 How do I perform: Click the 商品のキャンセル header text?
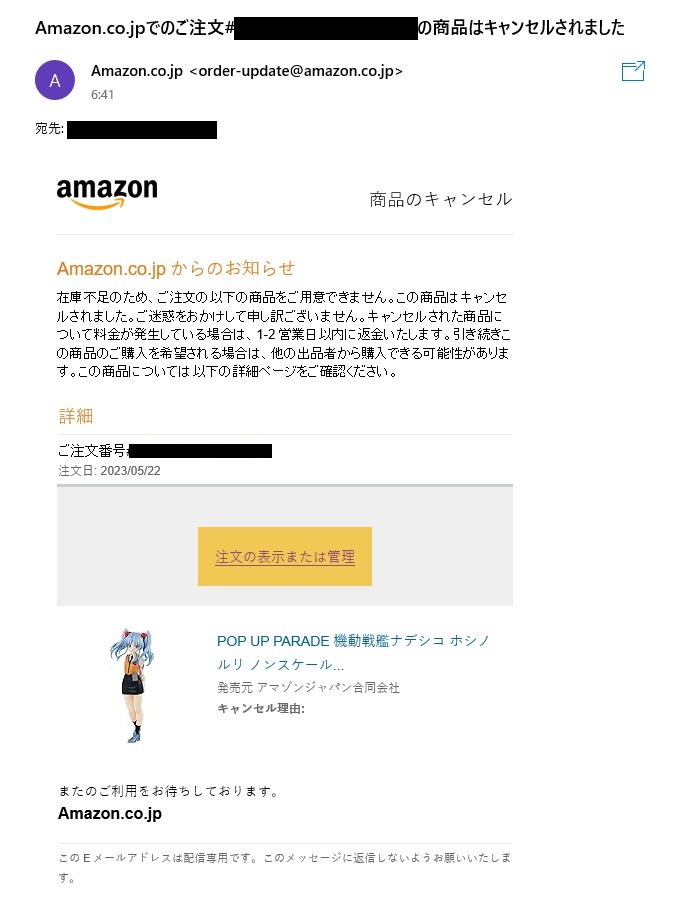[x=441, y=200]
